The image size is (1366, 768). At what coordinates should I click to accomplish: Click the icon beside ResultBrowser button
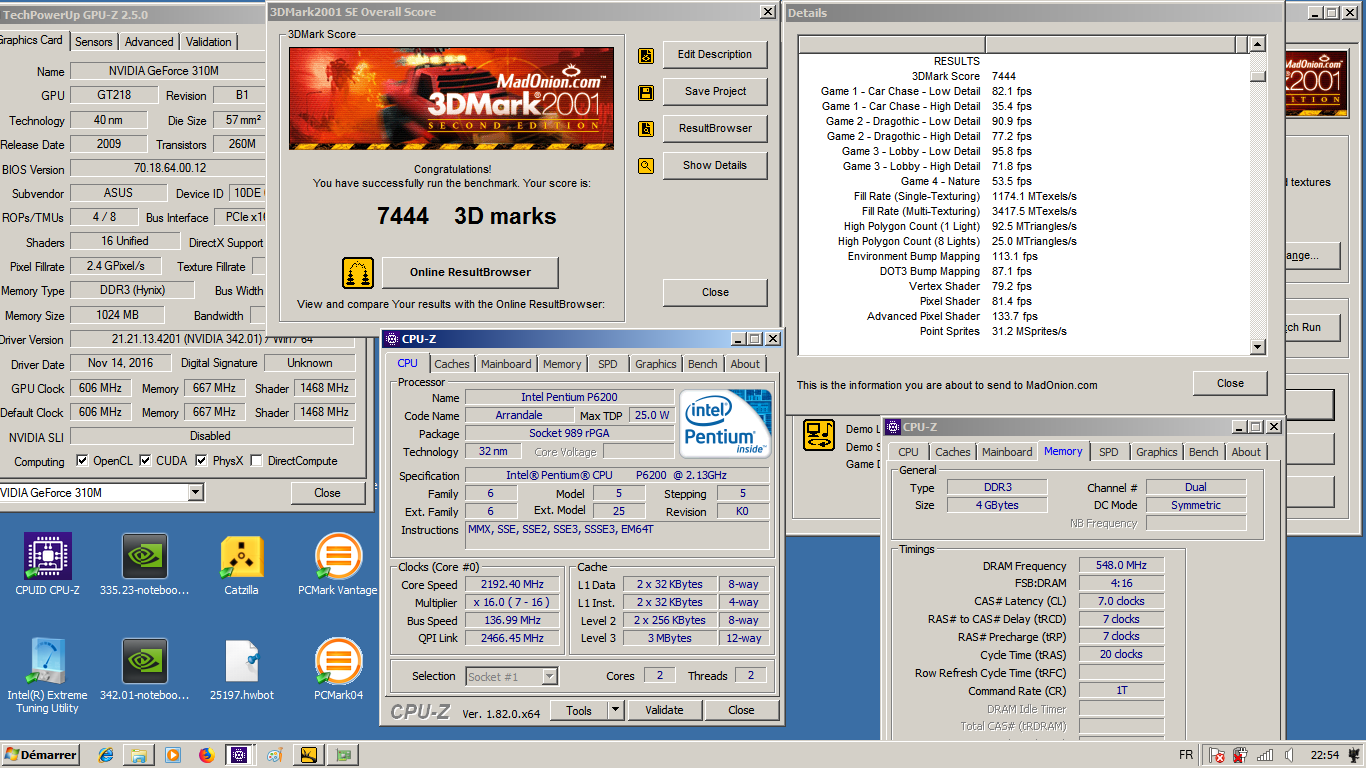click(x=646, y=129)
